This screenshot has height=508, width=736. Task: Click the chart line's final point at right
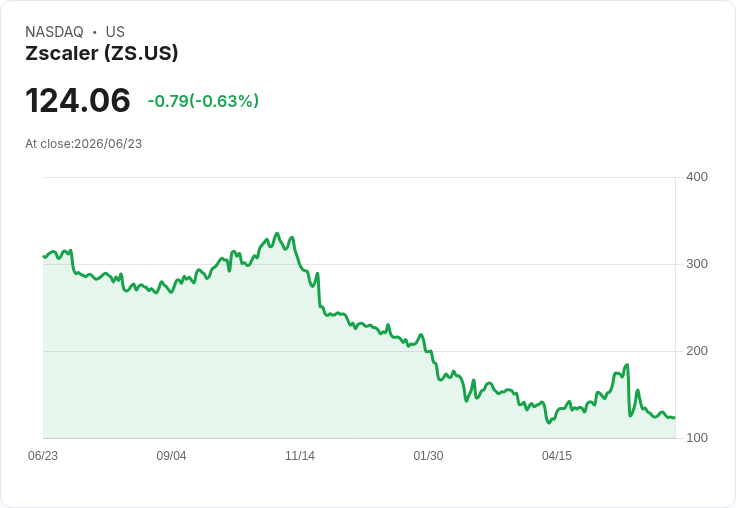click(675, 417)
